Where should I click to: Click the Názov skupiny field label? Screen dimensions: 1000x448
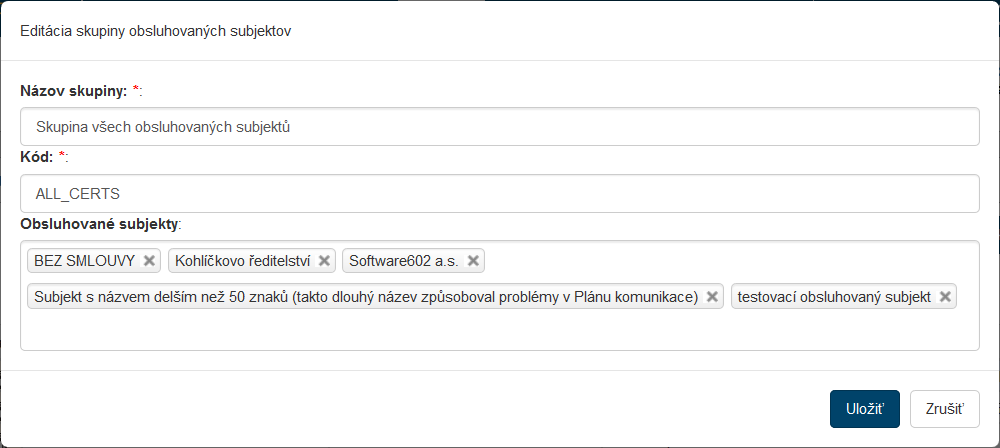73,91
